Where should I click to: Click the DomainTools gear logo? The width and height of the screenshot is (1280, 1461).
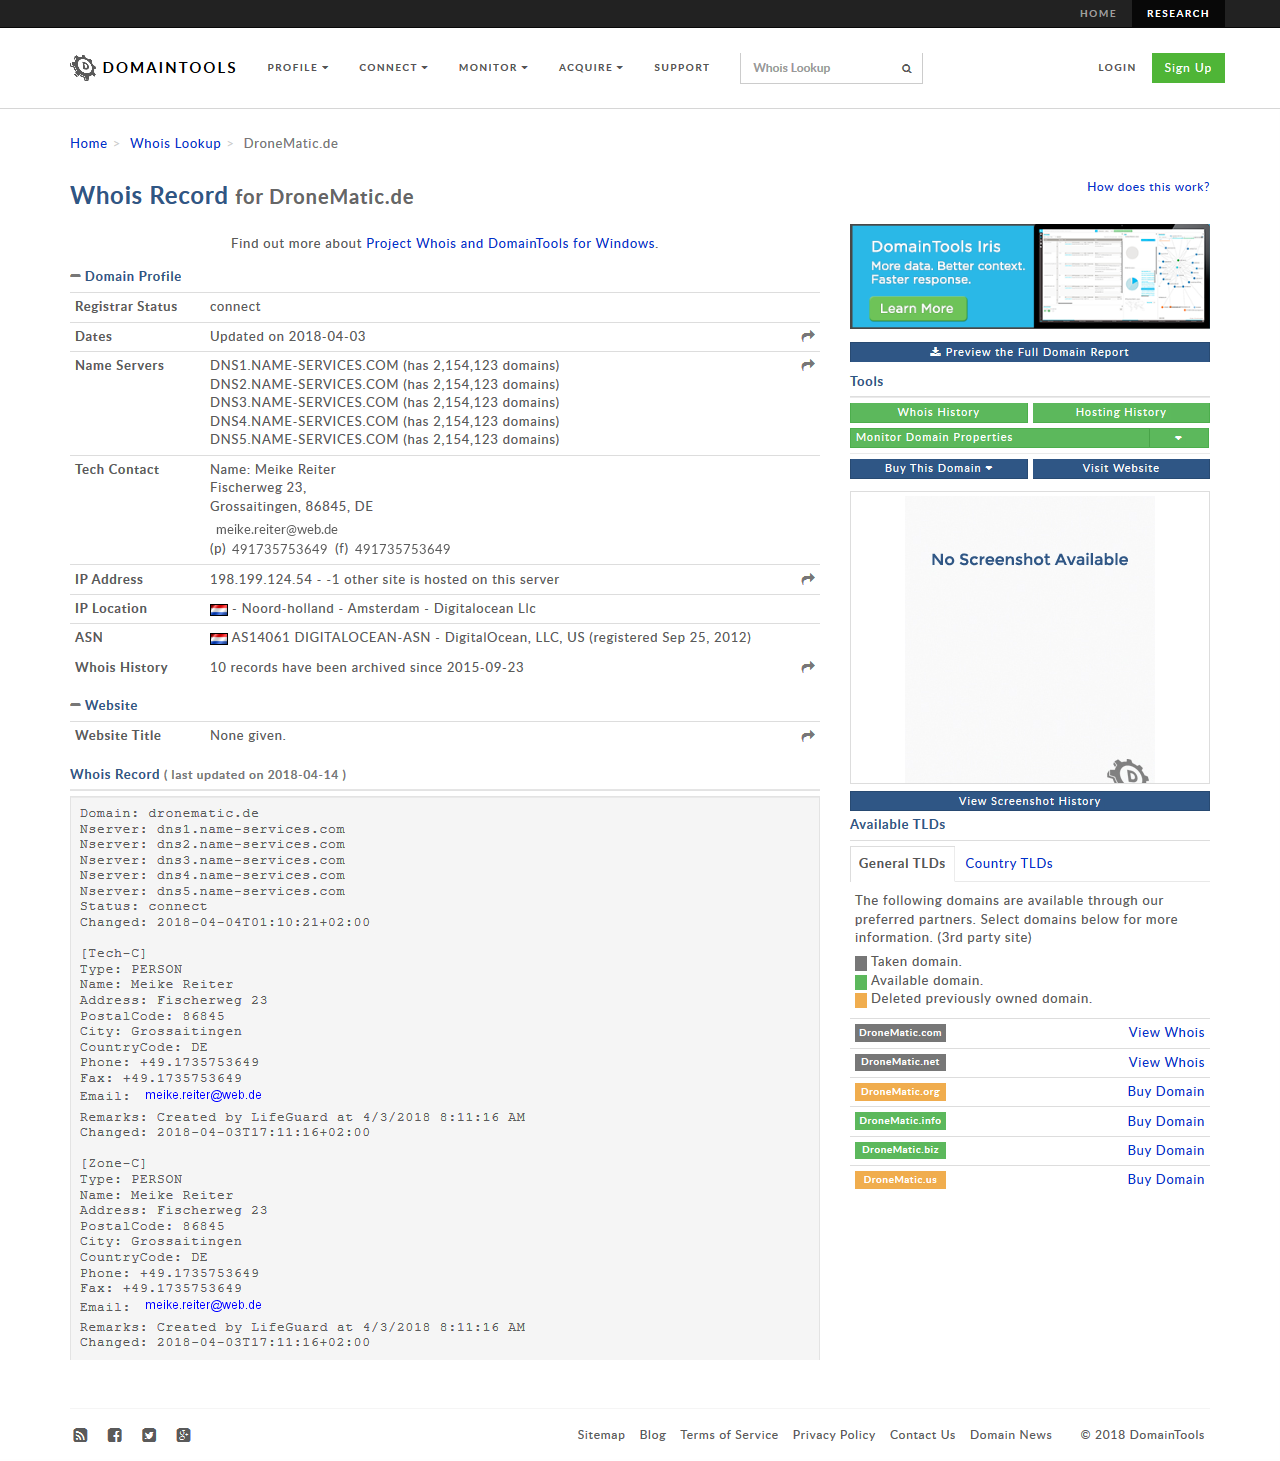[x=83, y=68]
